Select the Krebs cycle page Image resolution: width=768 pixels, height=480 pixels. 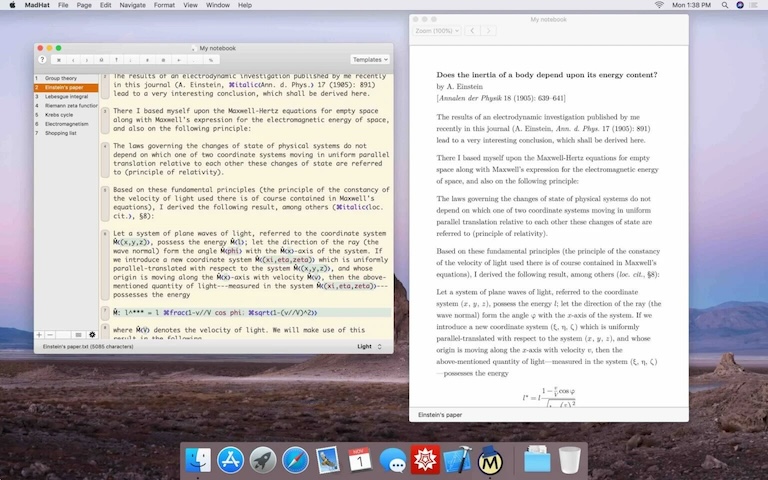click(x=66, y=115)
